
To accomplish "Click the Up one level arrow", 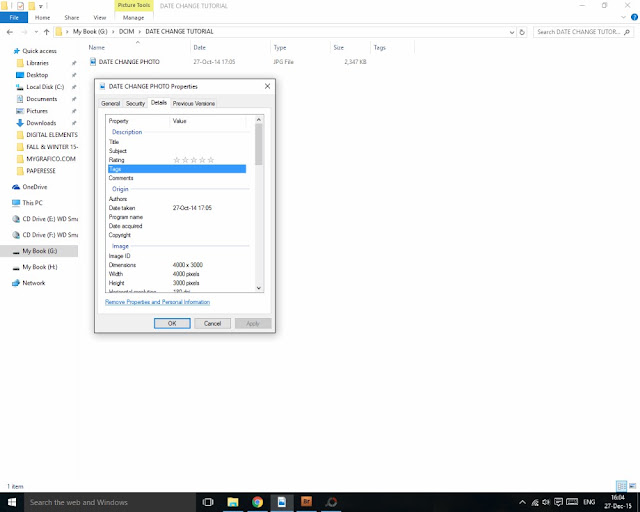I will pos(47,32).
